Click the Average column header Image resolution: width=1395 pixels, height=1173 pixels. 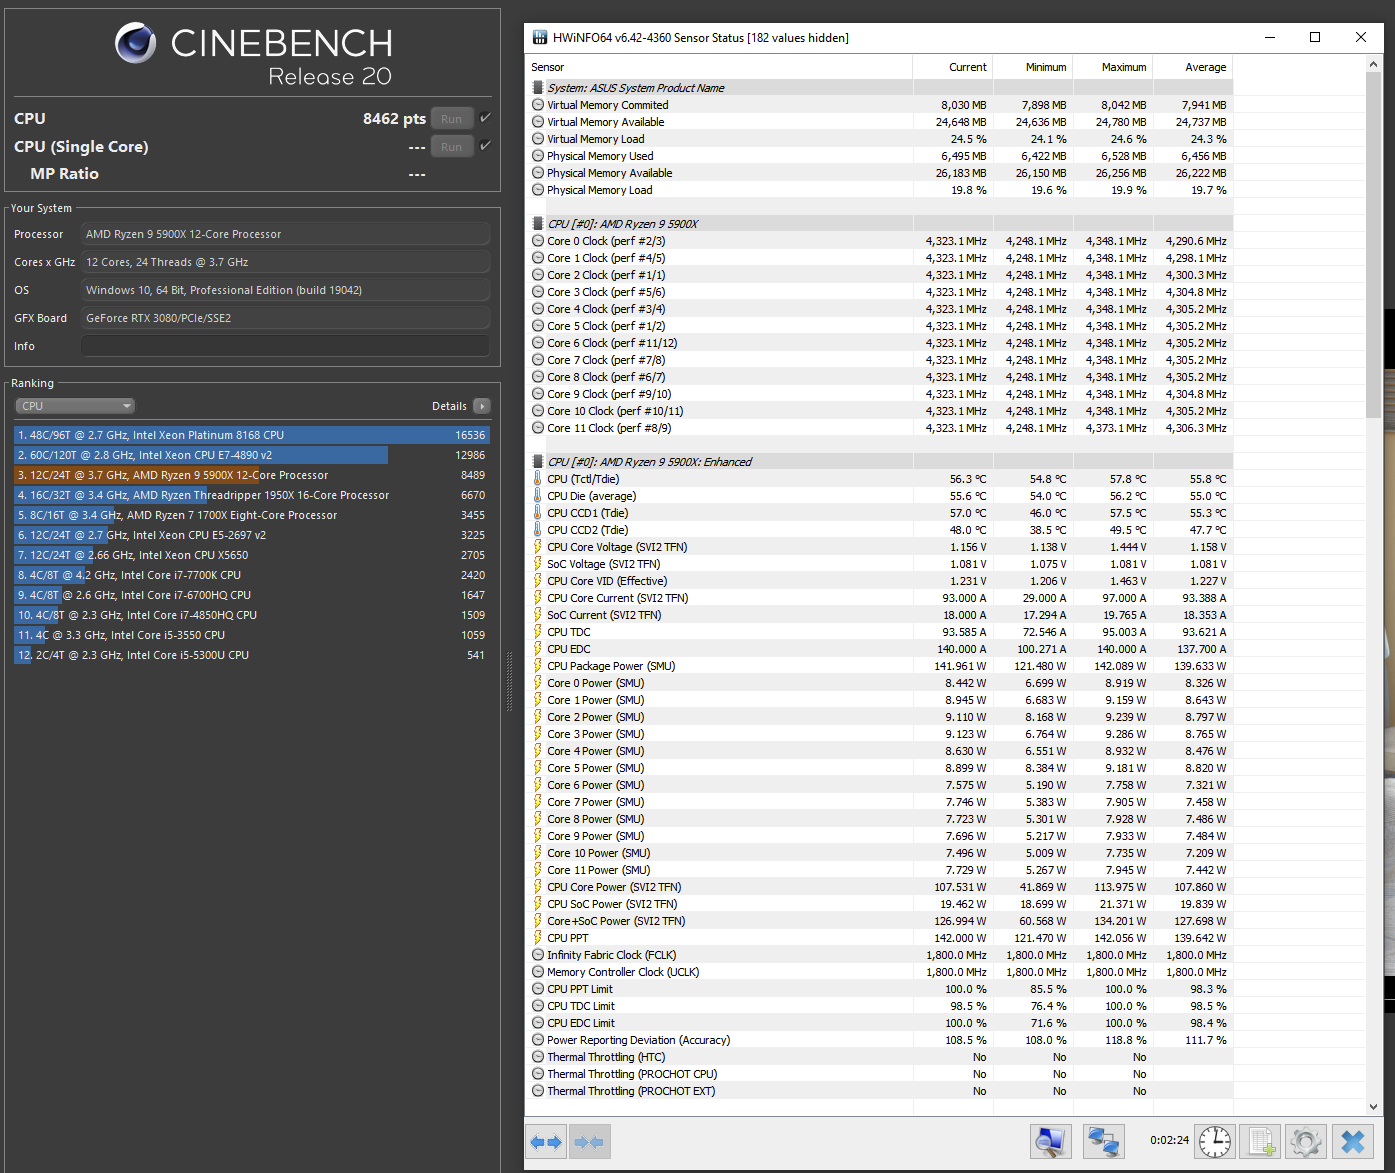click(1204, 67)
